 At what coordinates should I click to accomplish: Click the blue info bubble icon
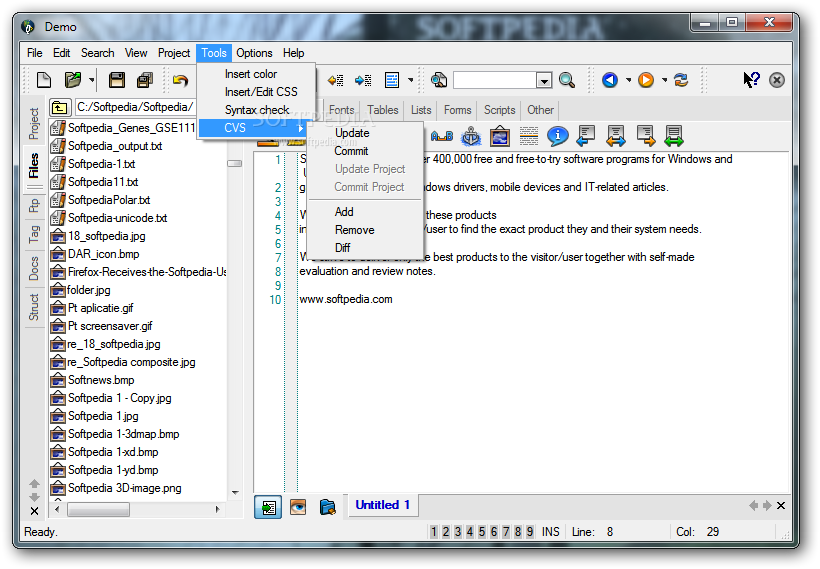(557, 136)
